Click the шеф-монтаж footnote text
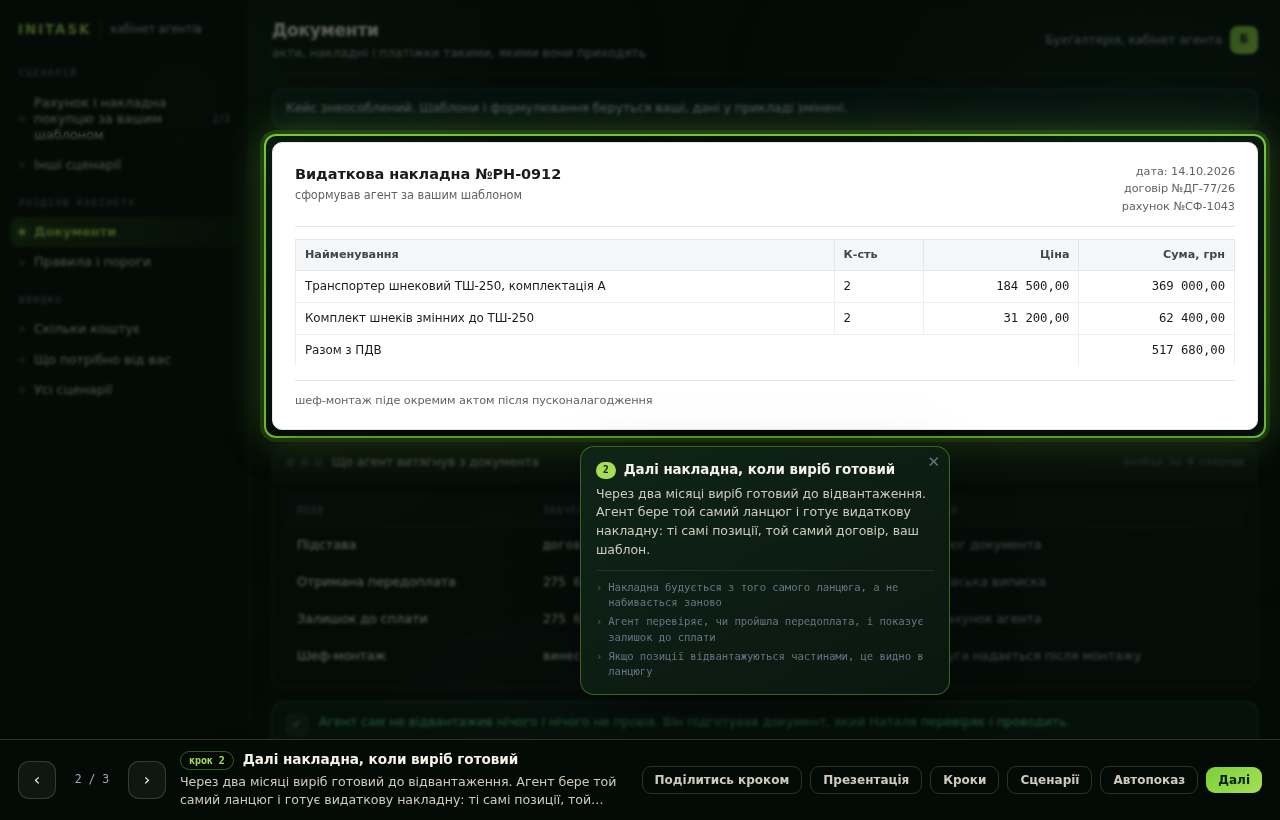1280x820 pixels. pyautogui.click(x=474, y=400)
